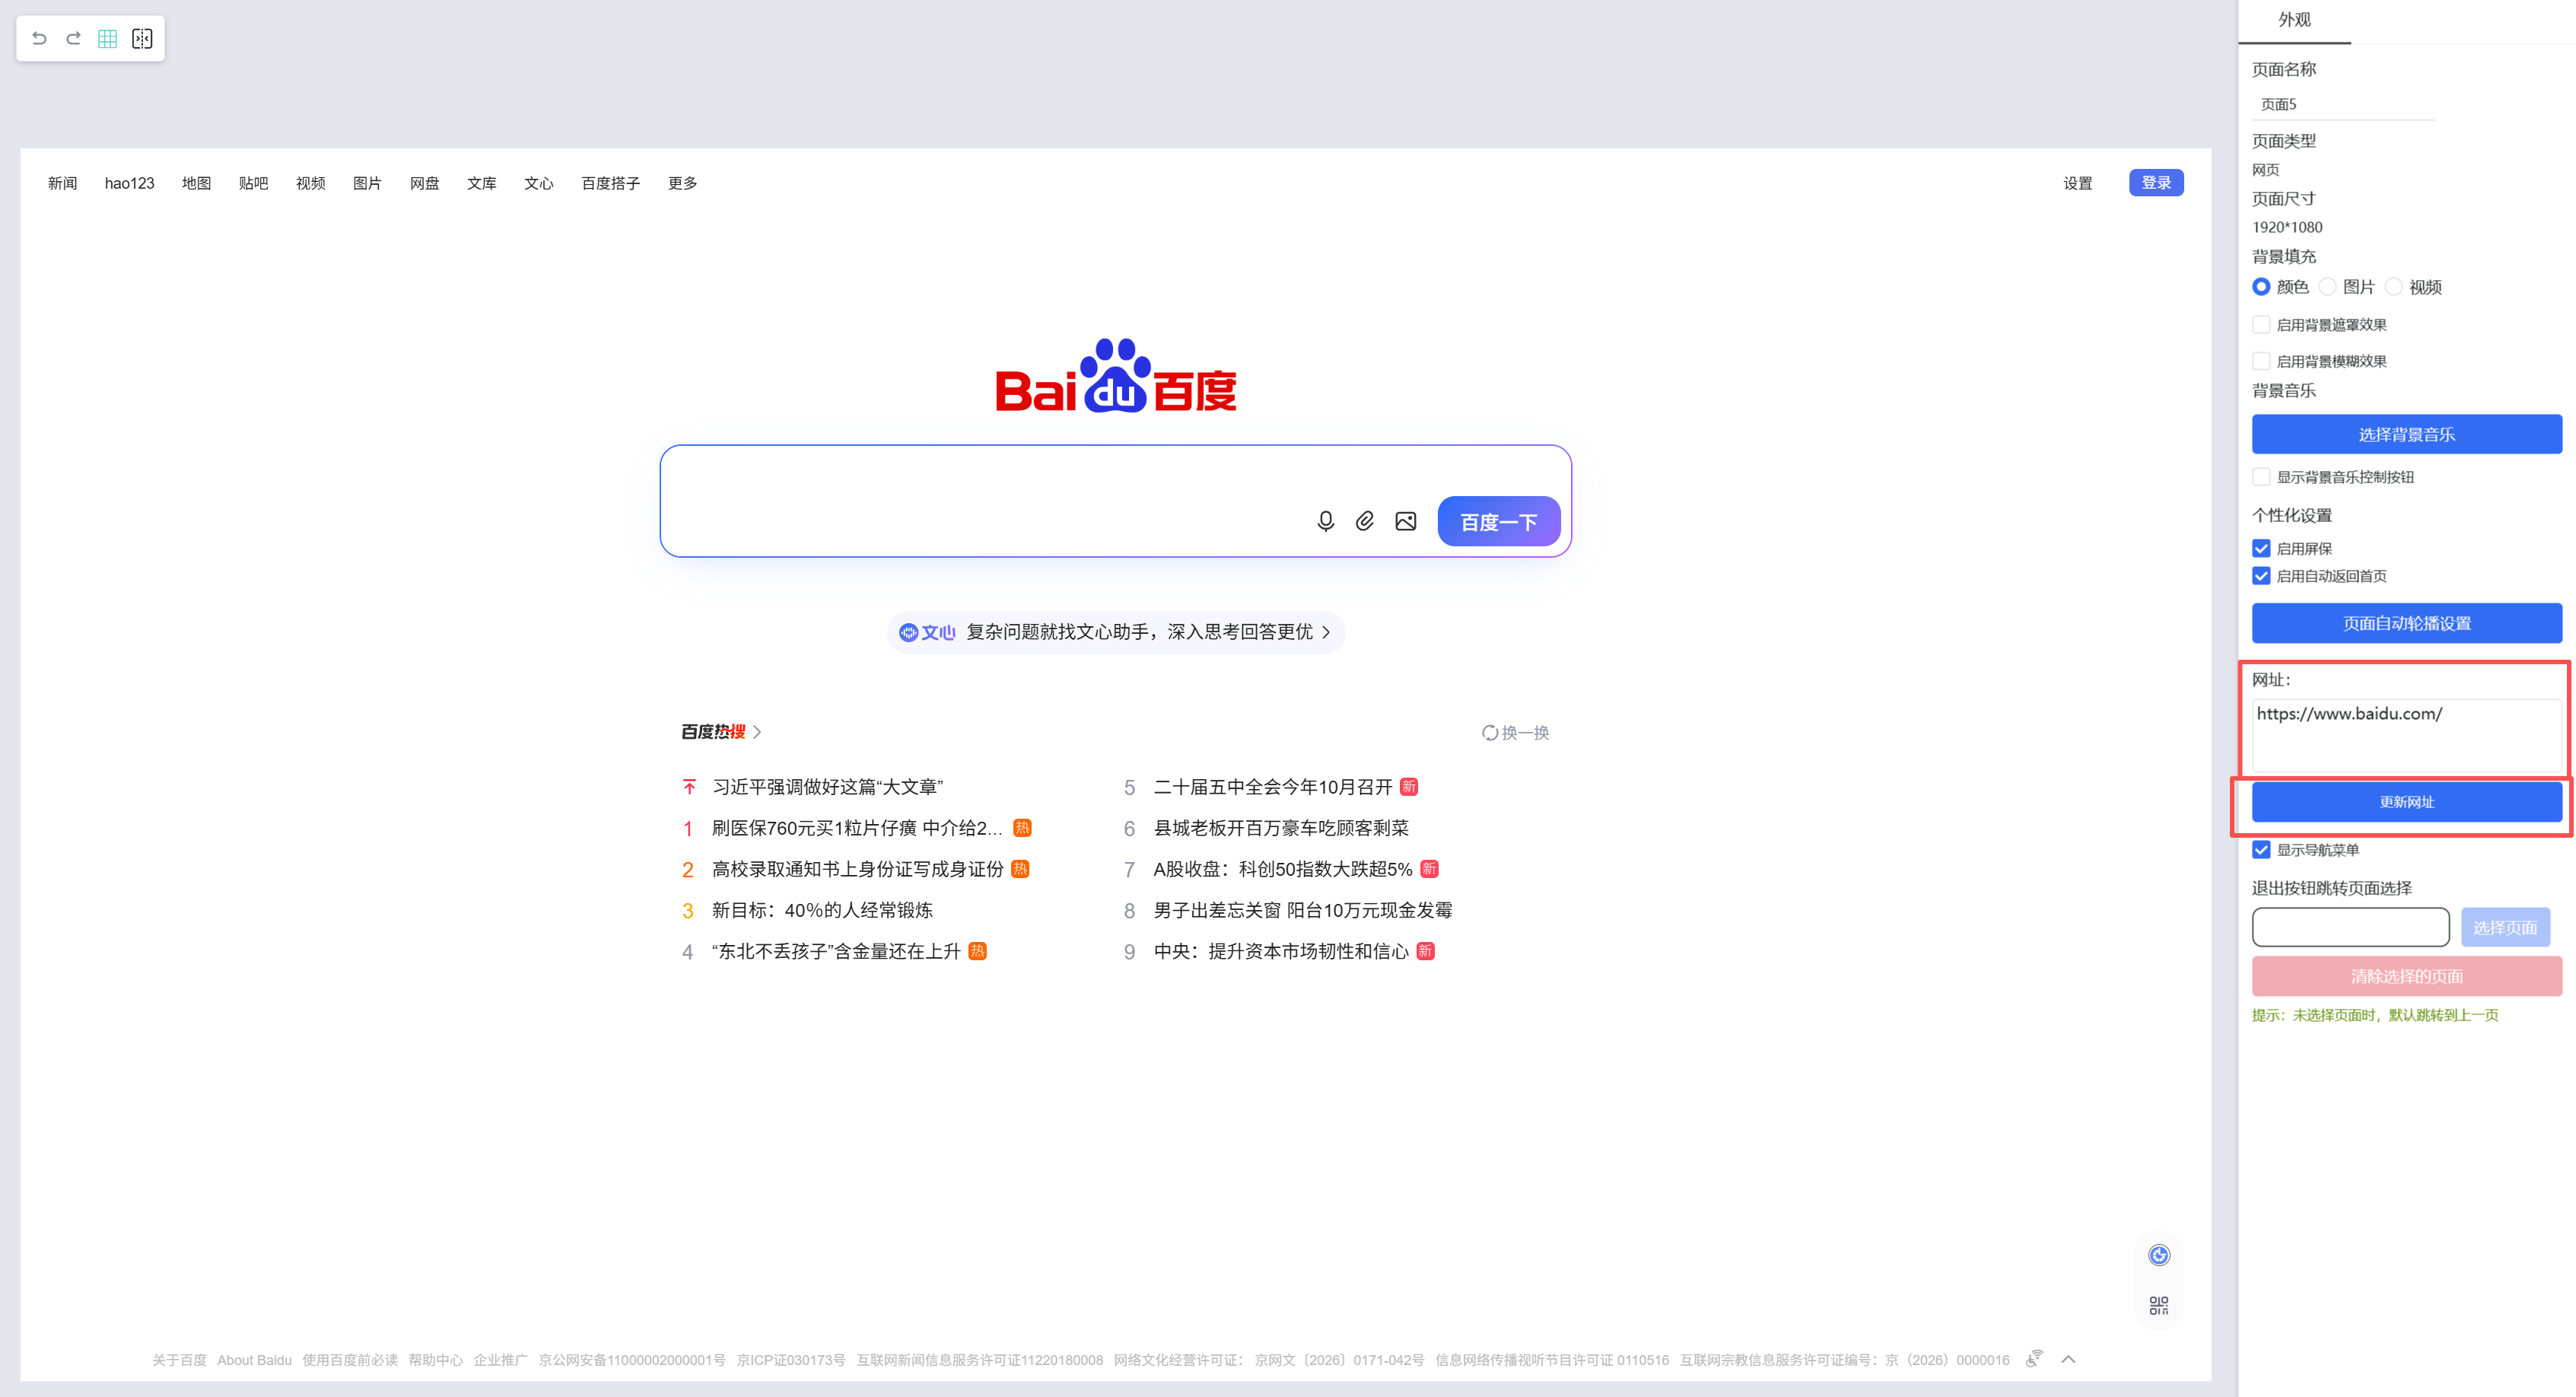This screenshot has width=2576, height=1397.
Task: Open the 更多 menu in Baidu navigation
Action: [683, 183]
